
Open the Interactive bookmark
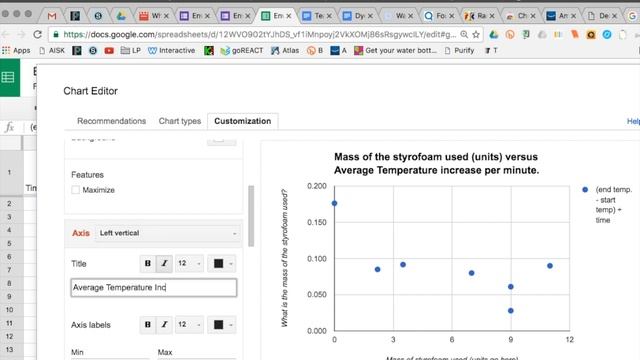tap(171, 51)
